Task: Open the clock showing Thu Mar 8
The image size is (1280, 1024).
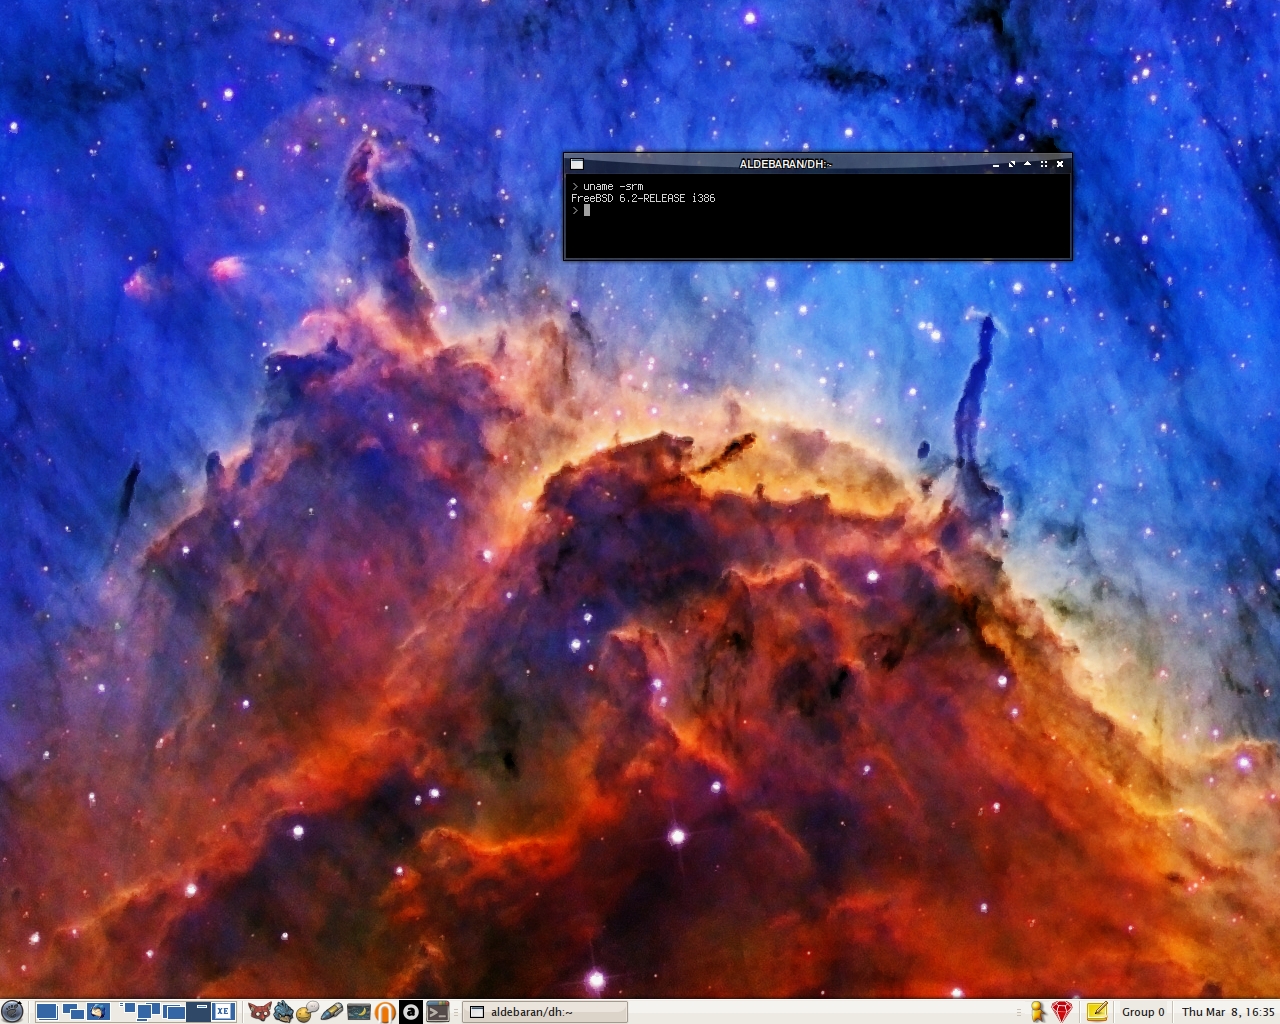Action: point(1227,1011)
